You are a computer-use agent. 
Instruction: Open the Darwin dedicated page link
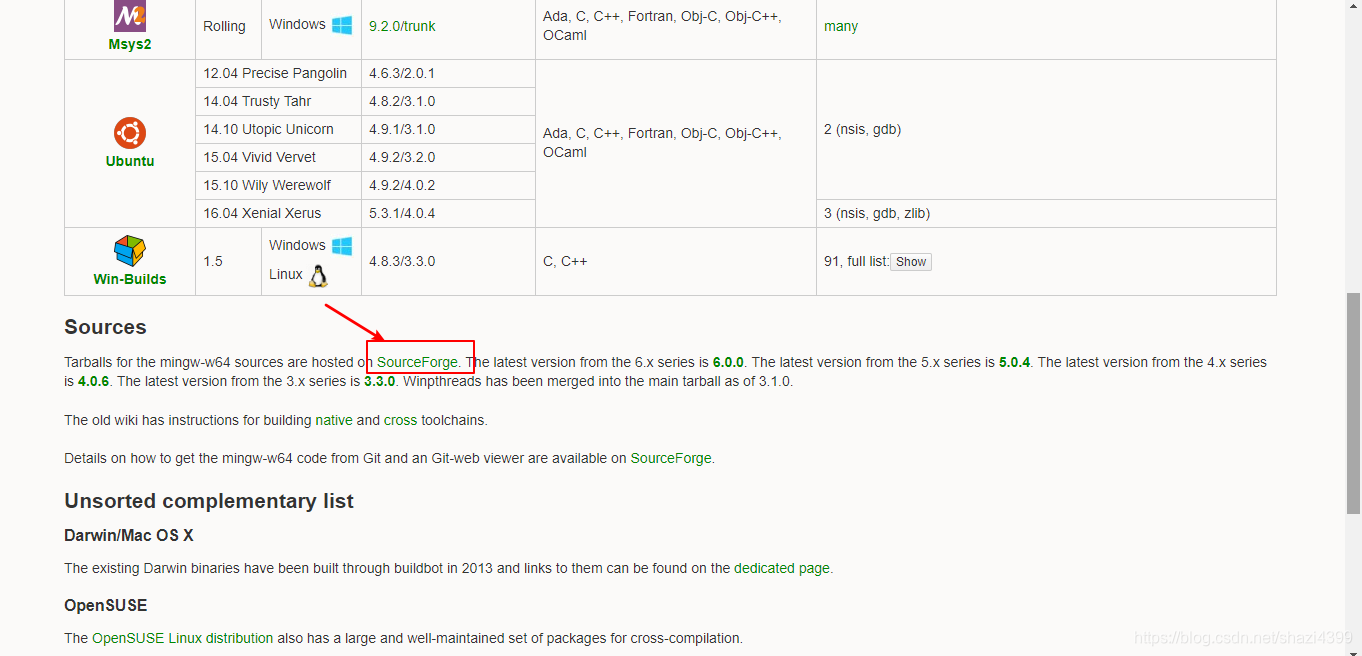point(782,568)
